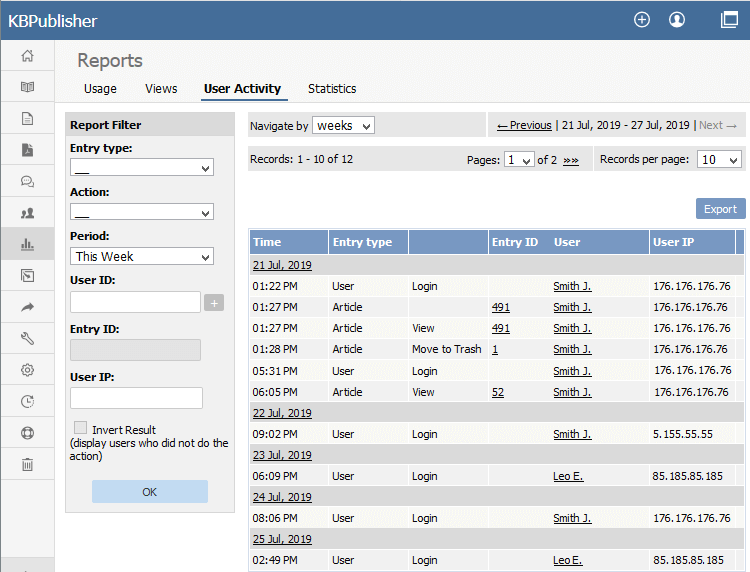Open the Records per page dropdown
Viewport: 750px width, 572px height.
pos(719,159)
